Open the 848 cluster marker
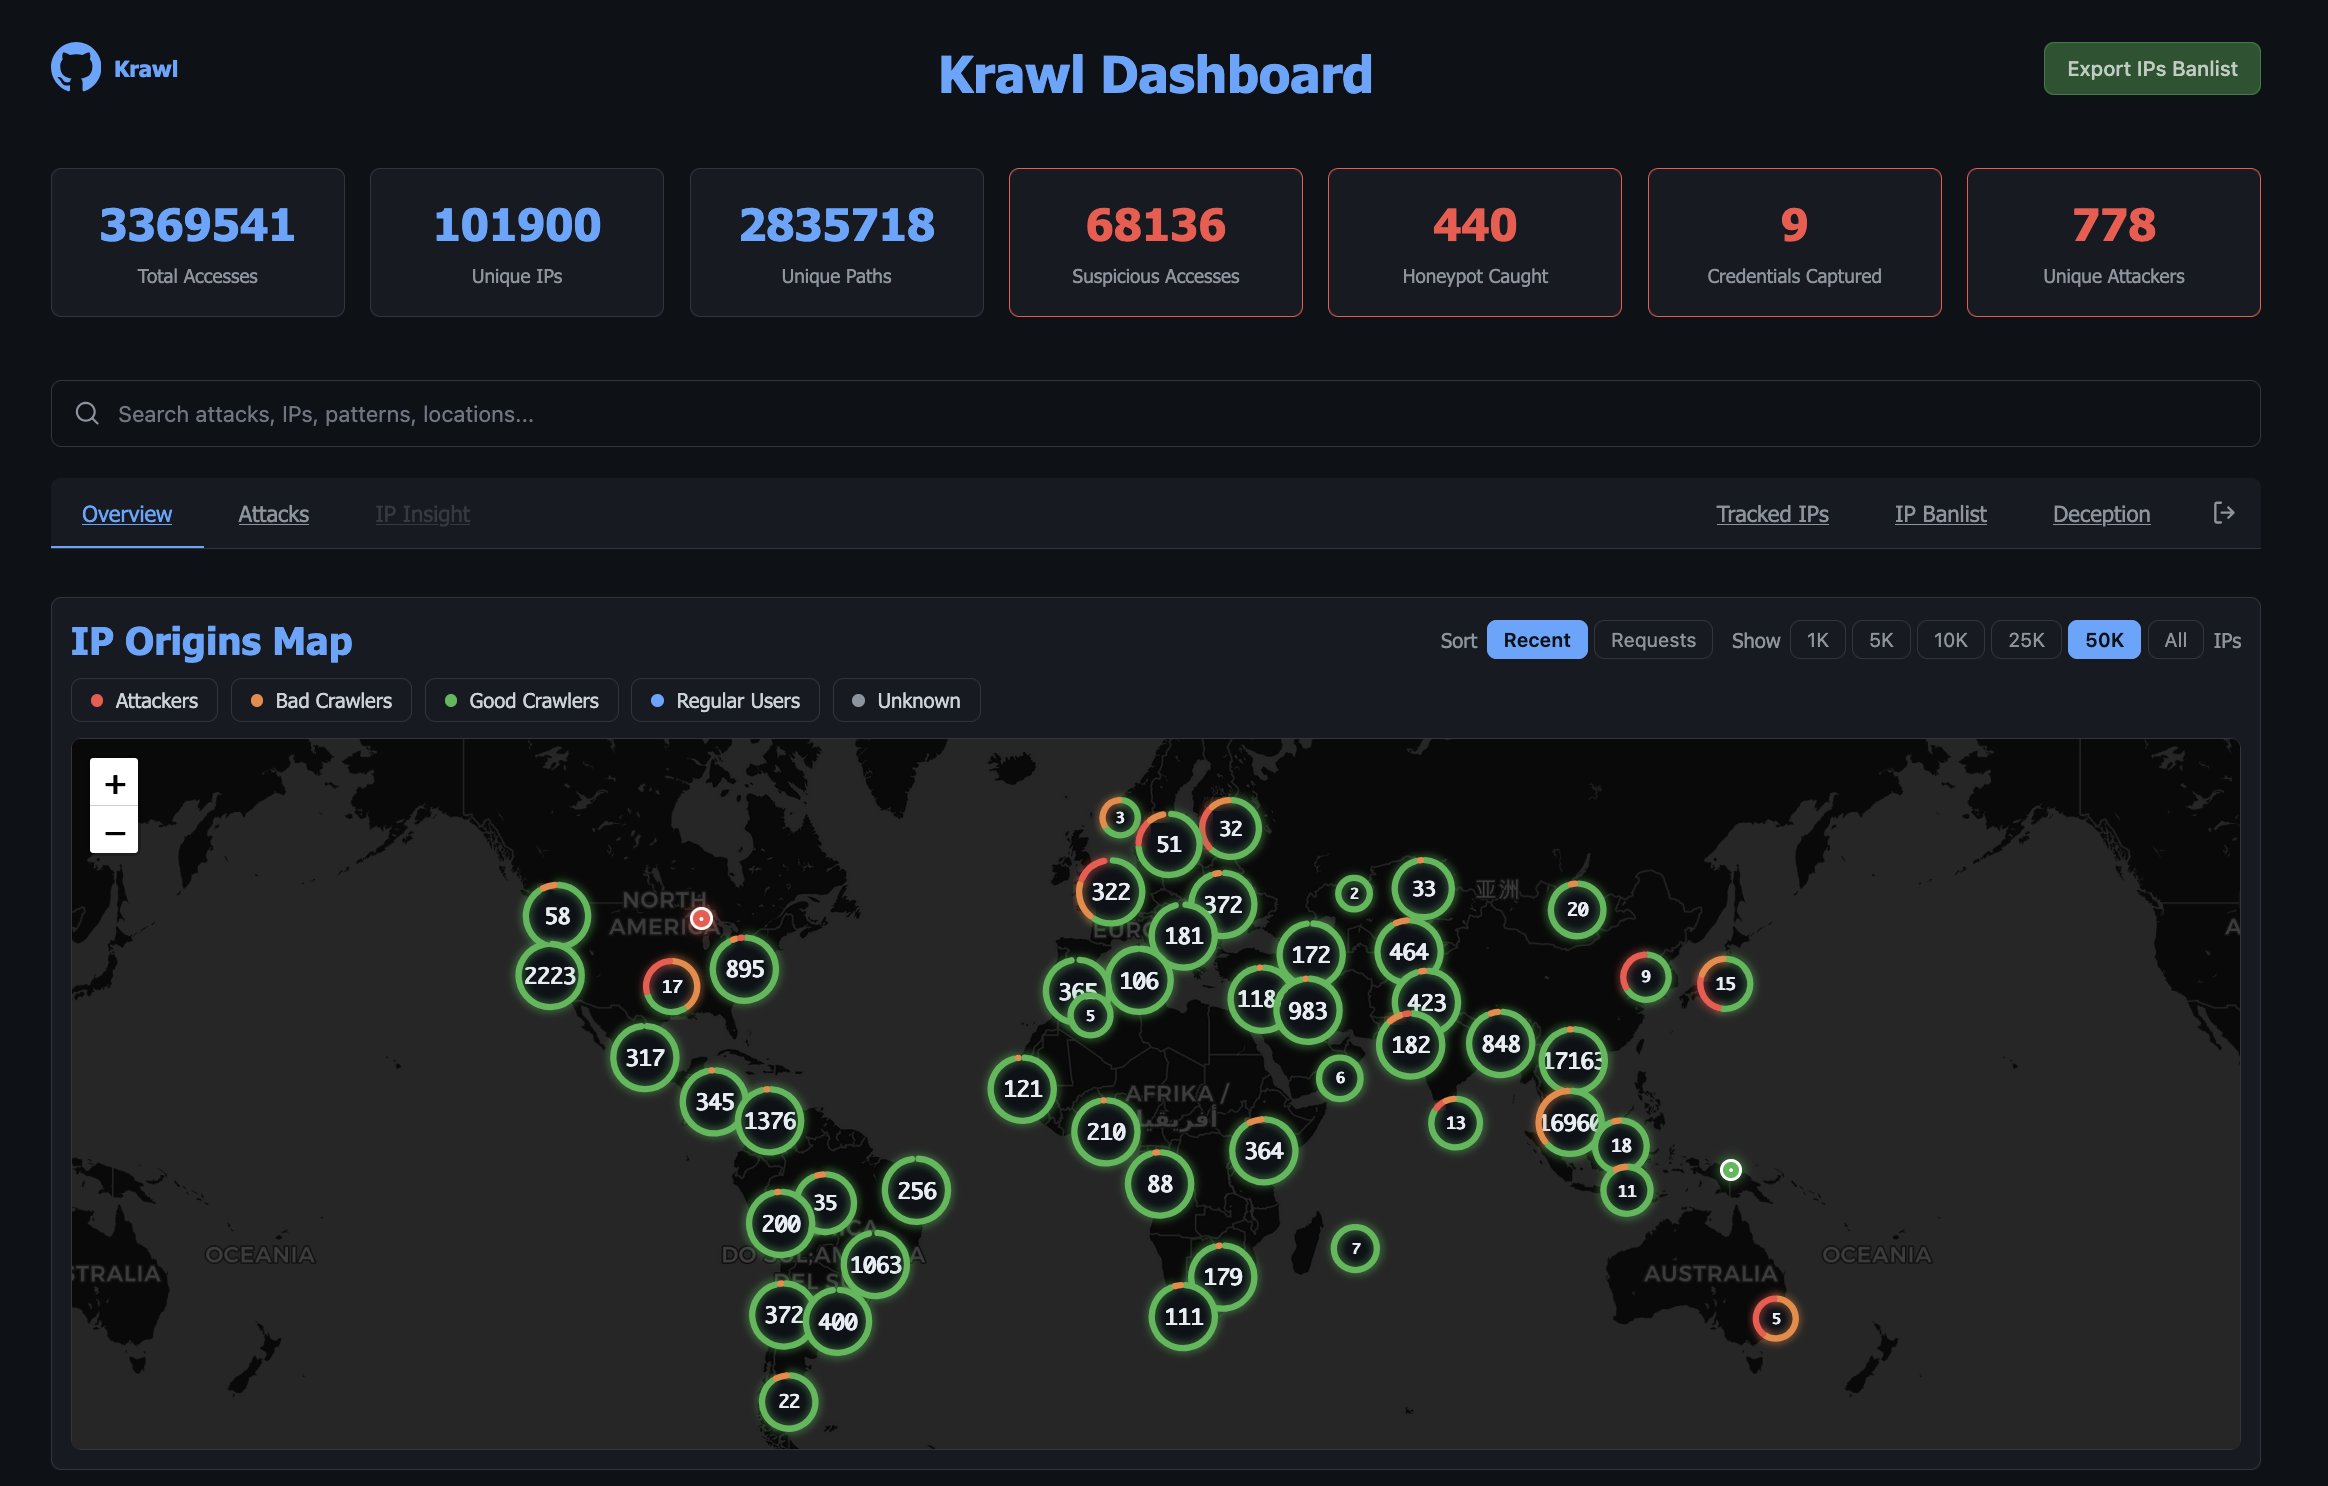This screenshot has width=2328, height=1486. pos(1500,1044)
